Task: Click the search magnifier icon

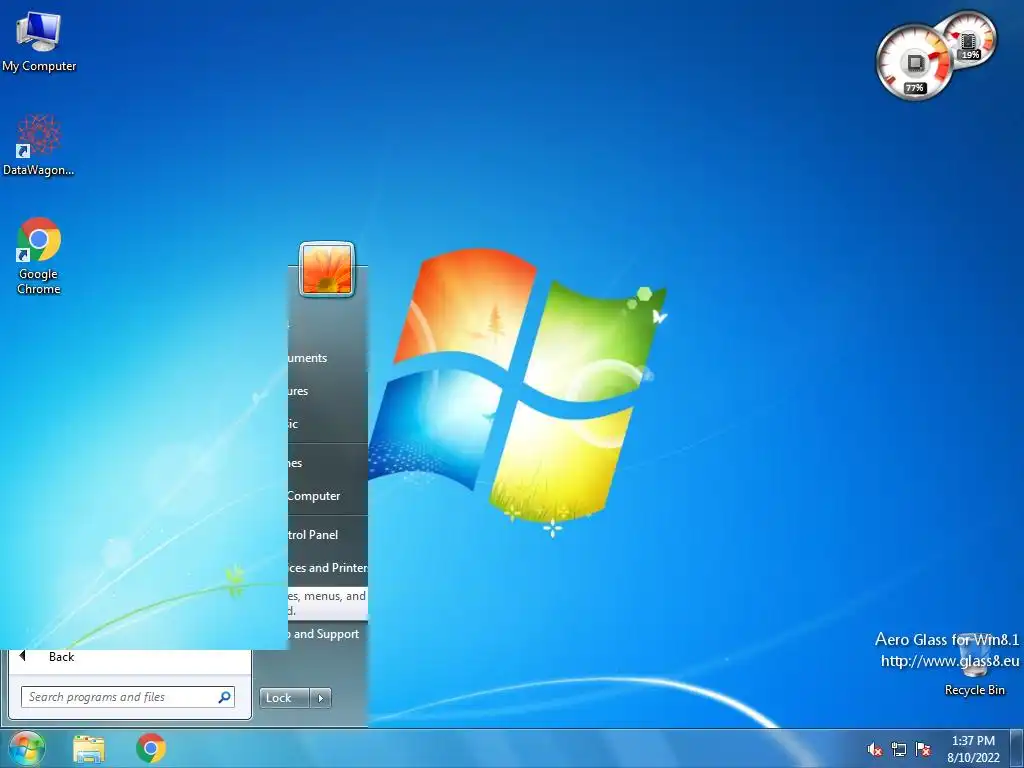Action: 224,697
